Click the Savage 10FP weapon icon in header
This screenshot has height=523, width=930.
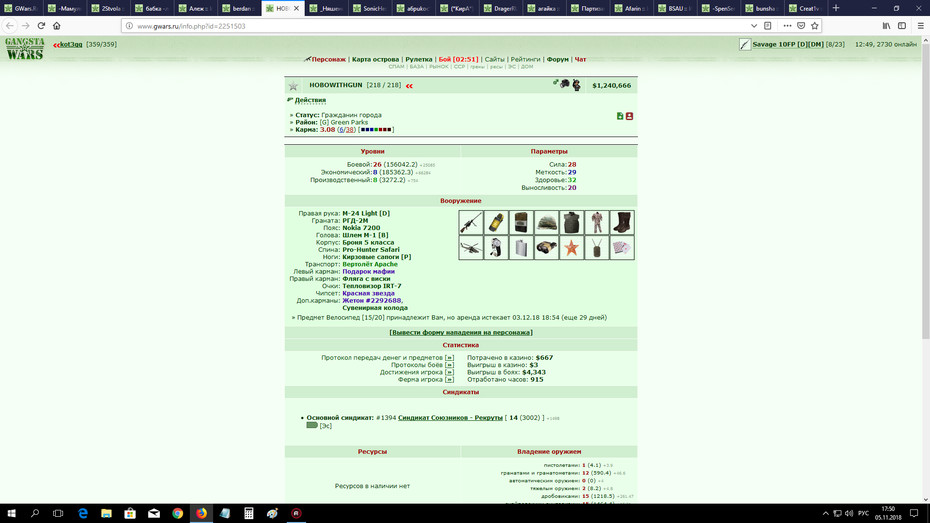tap(745, 44)
